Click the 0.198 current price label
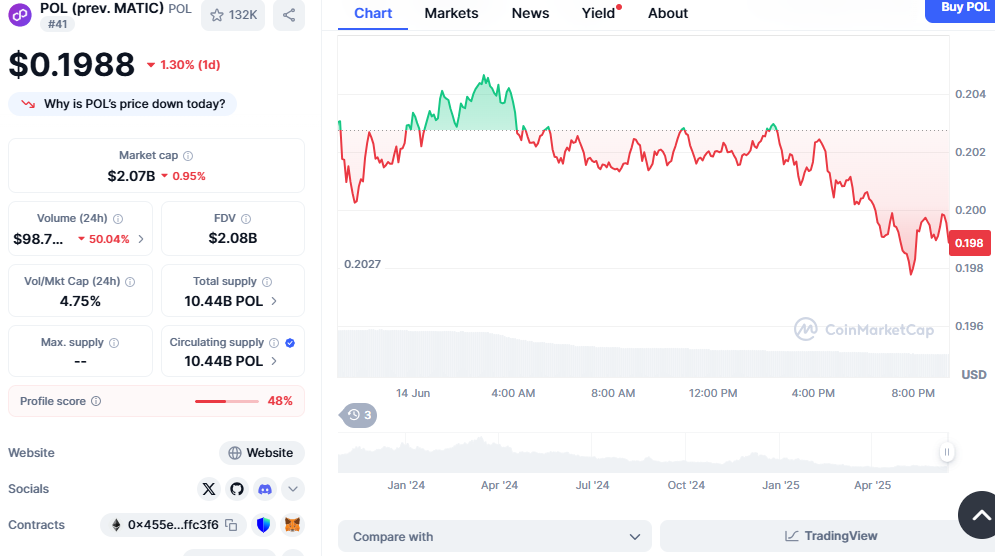 [x=969, y=243]
